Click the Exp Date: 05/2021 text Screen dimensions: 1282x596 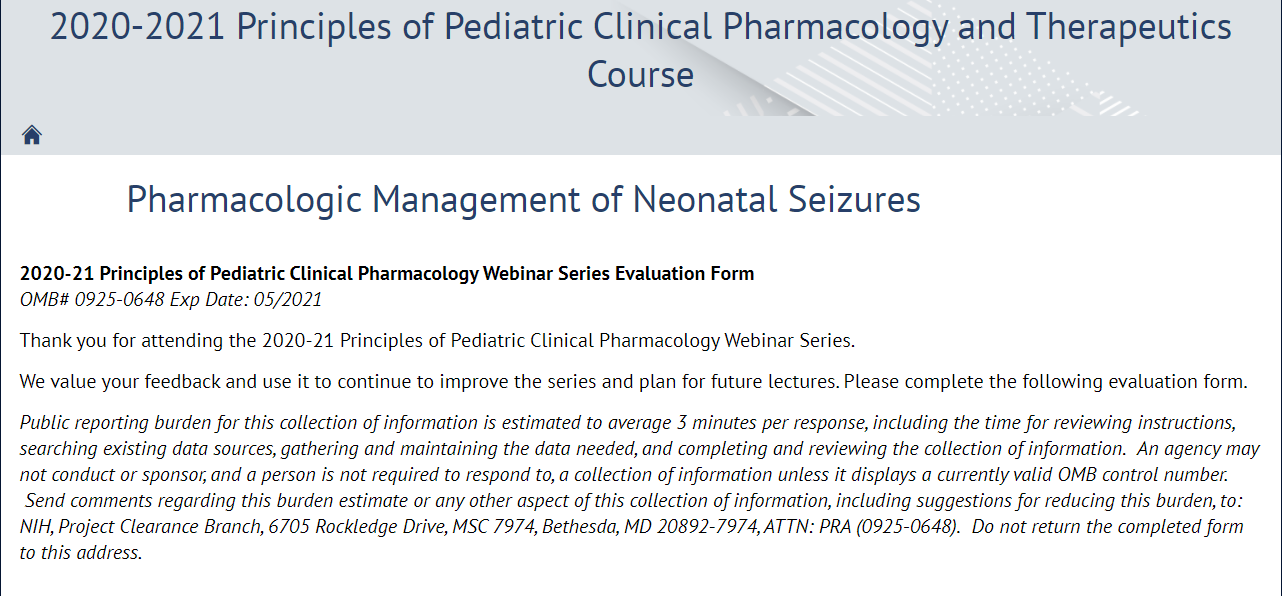246,299
